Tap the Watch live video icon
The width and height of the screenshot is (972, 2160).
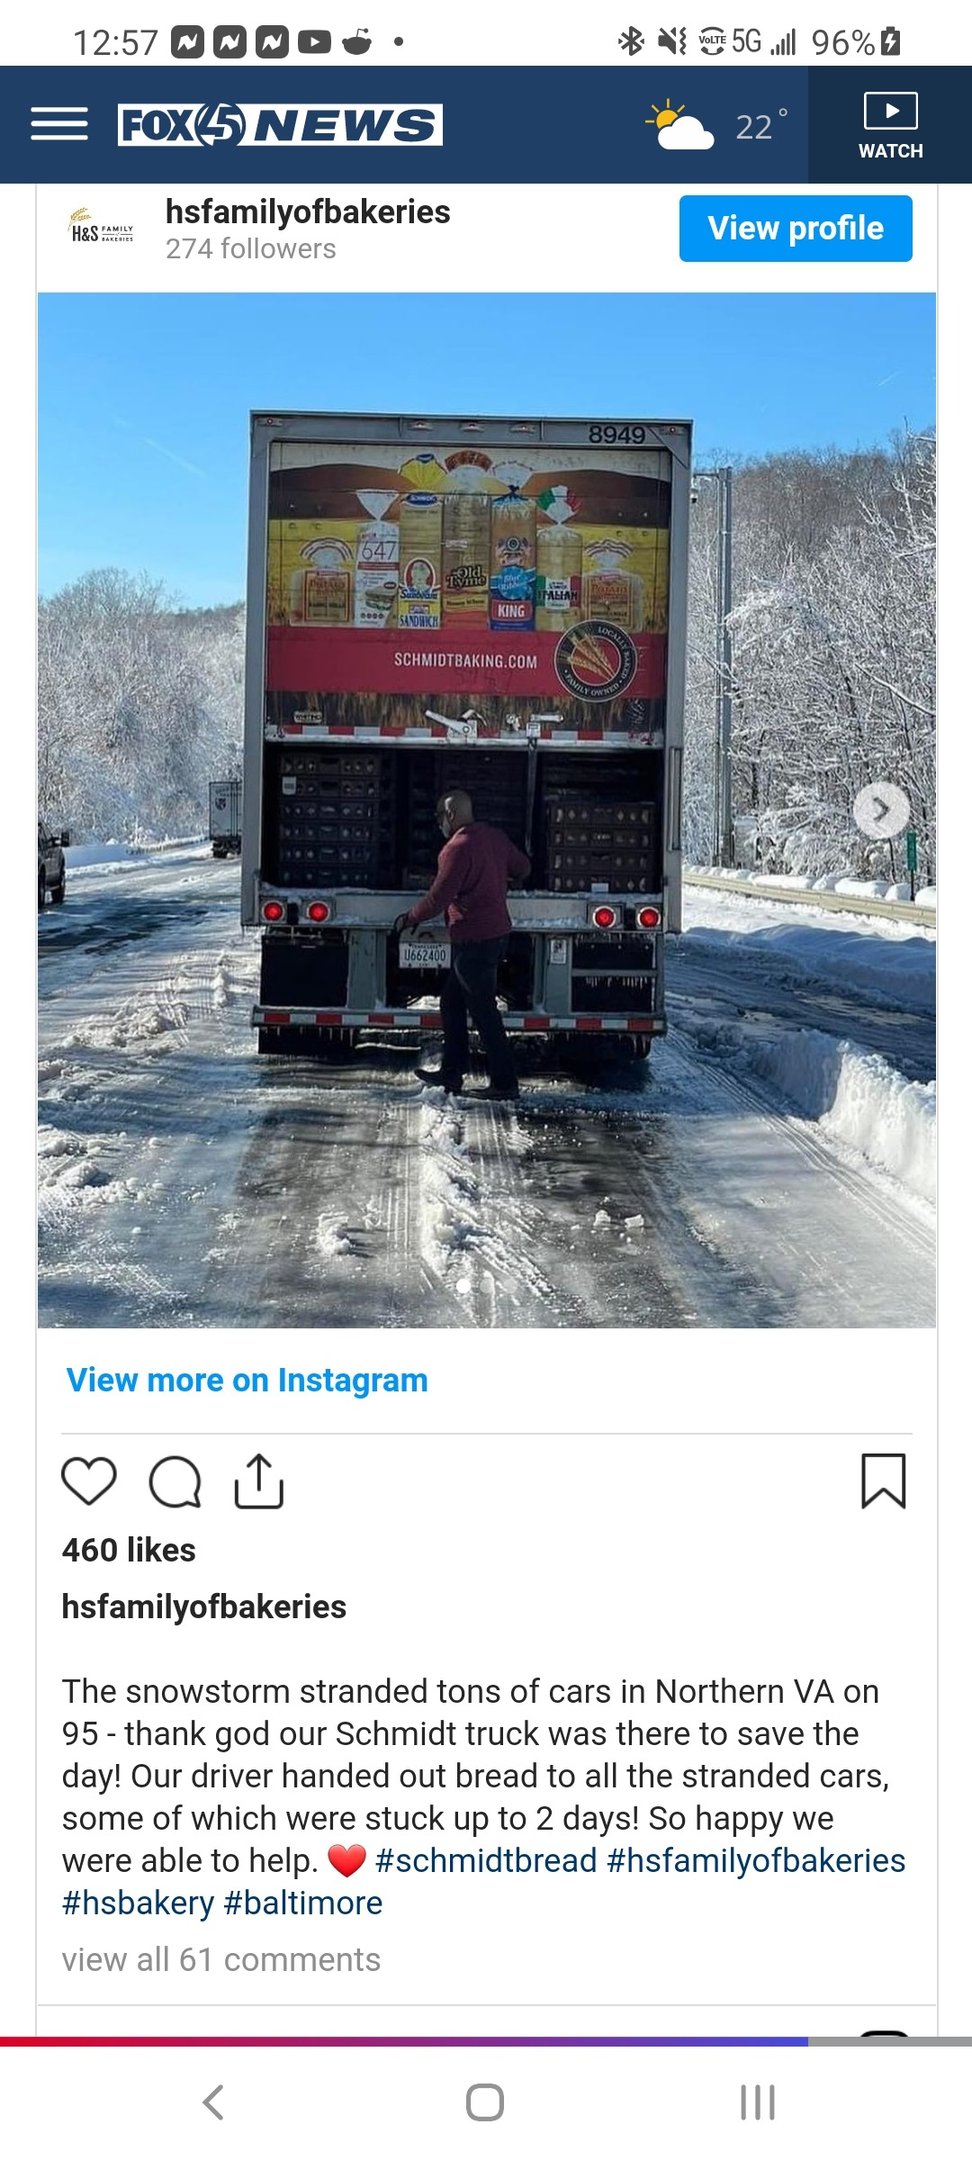(890, 125)
